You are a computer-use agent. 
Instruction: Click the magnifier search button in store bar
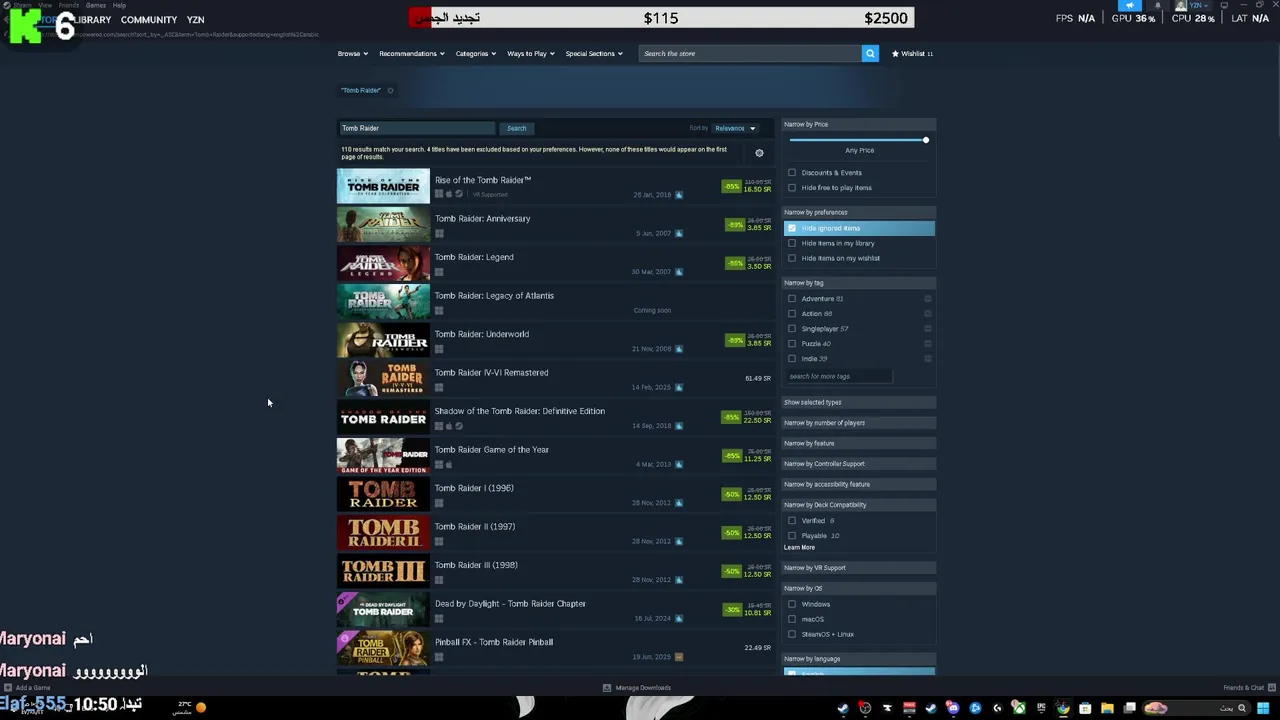click(870, 53)
